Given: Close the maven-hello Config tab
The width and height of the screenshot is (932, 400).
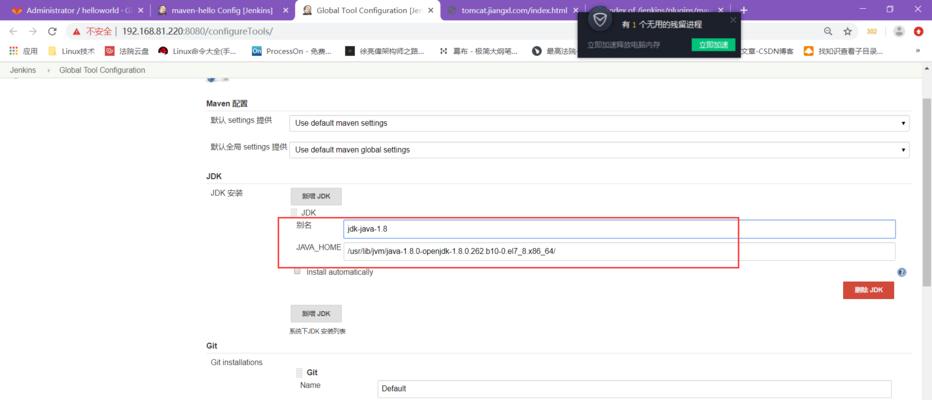Looking at the screenshot, I should click(x=285, y=11).
